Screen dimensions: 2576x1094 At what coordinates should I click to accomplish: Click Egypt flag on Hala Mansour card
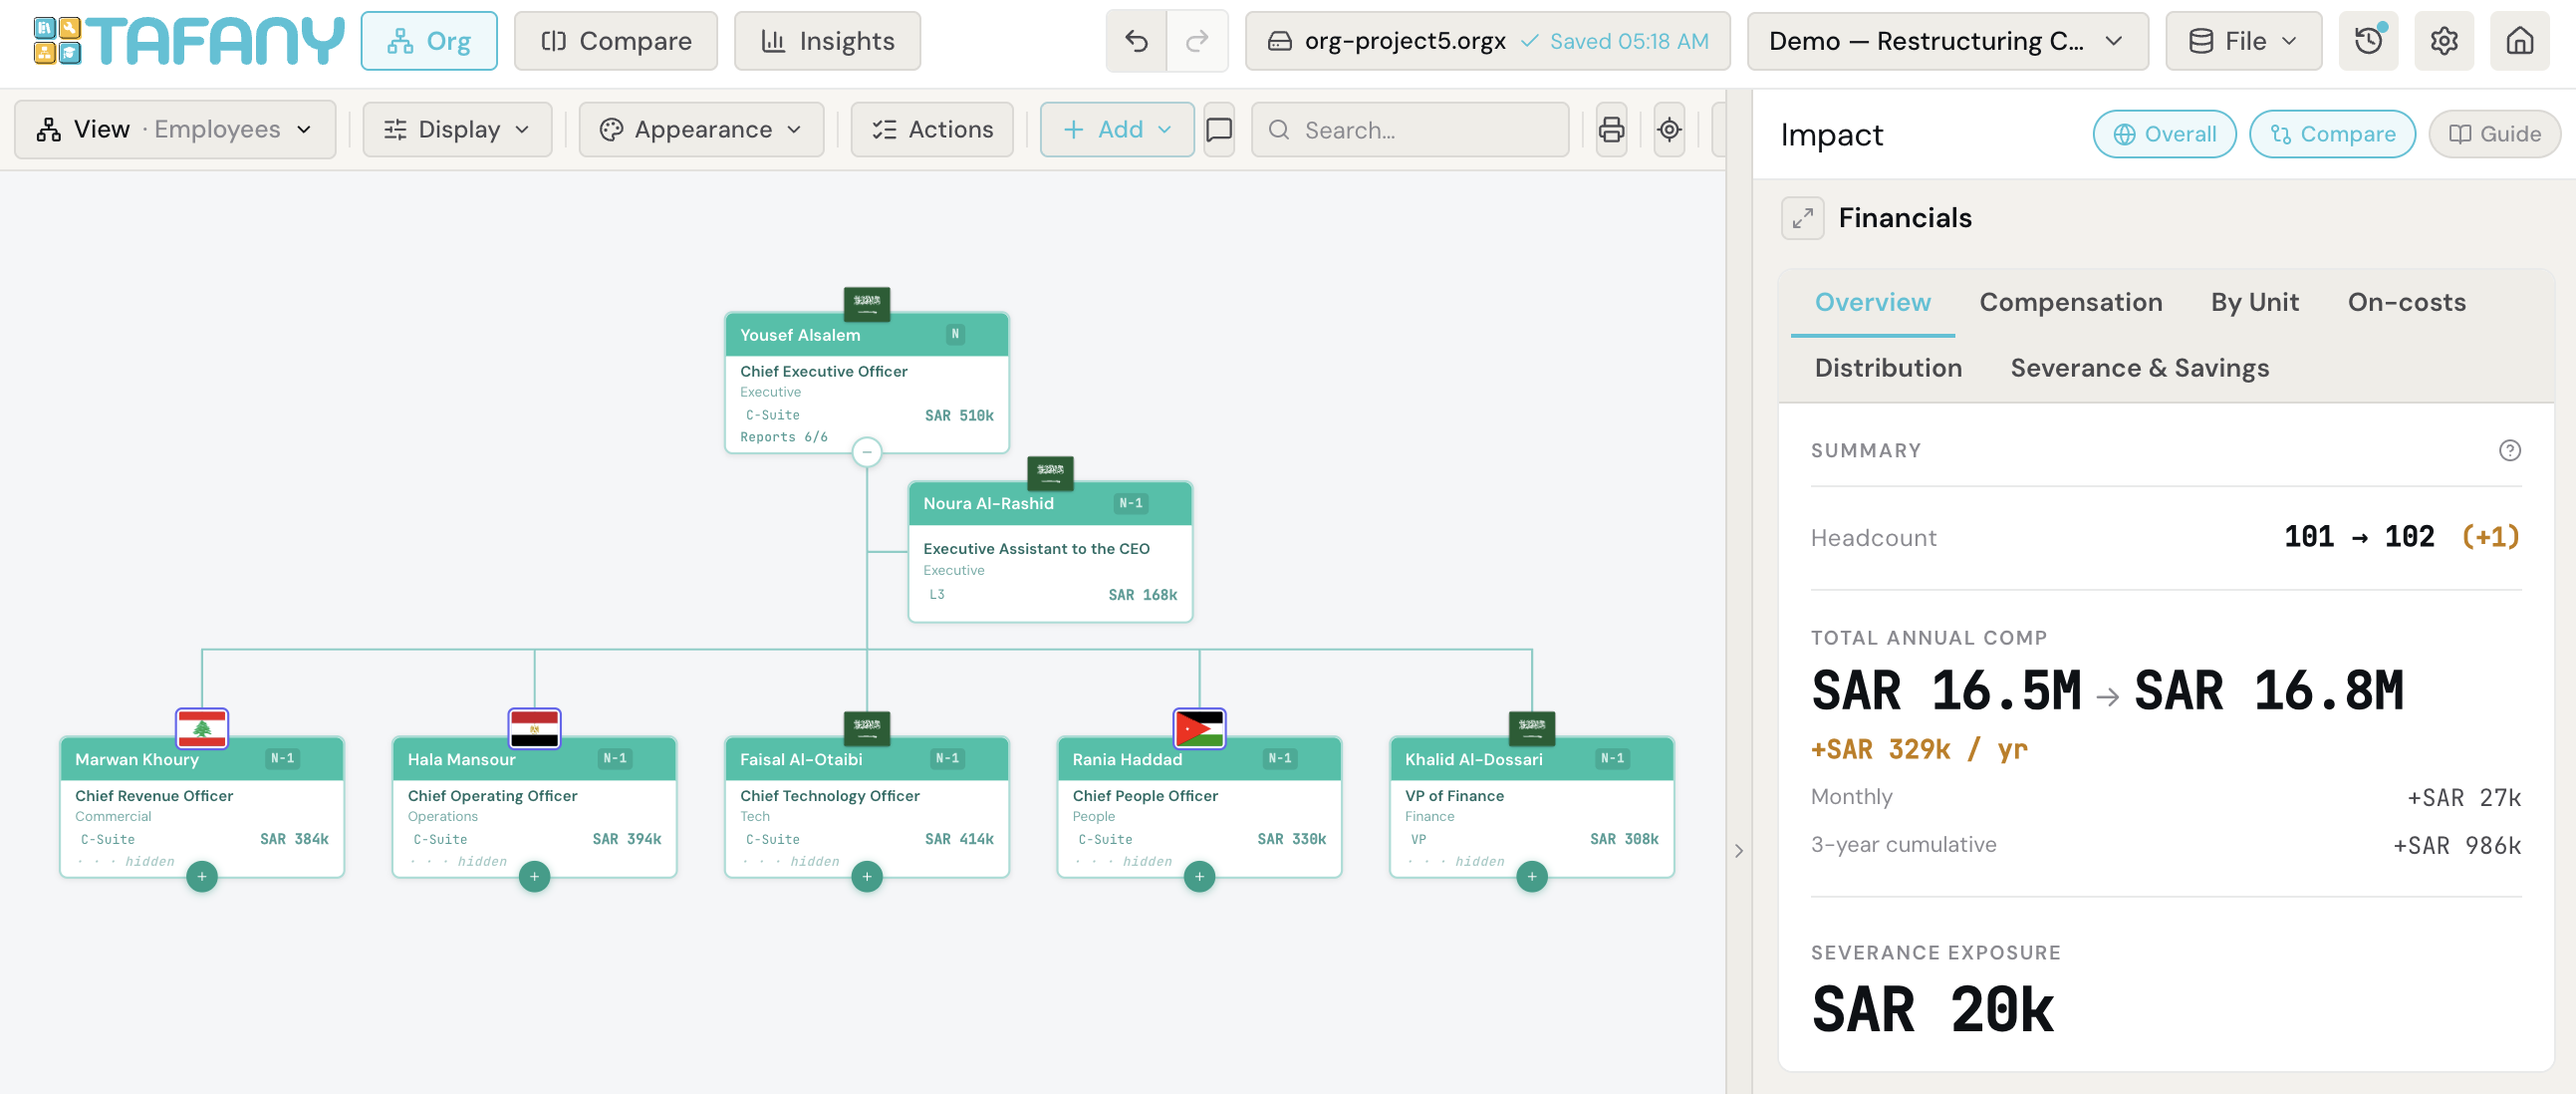(534, 727)
